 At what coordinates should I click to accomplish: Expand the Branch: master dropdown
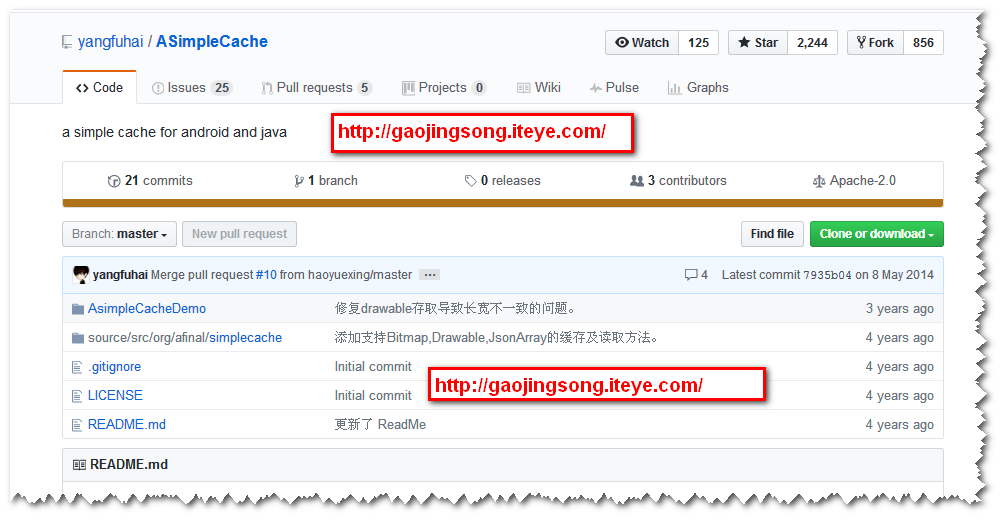click(119, 234)
